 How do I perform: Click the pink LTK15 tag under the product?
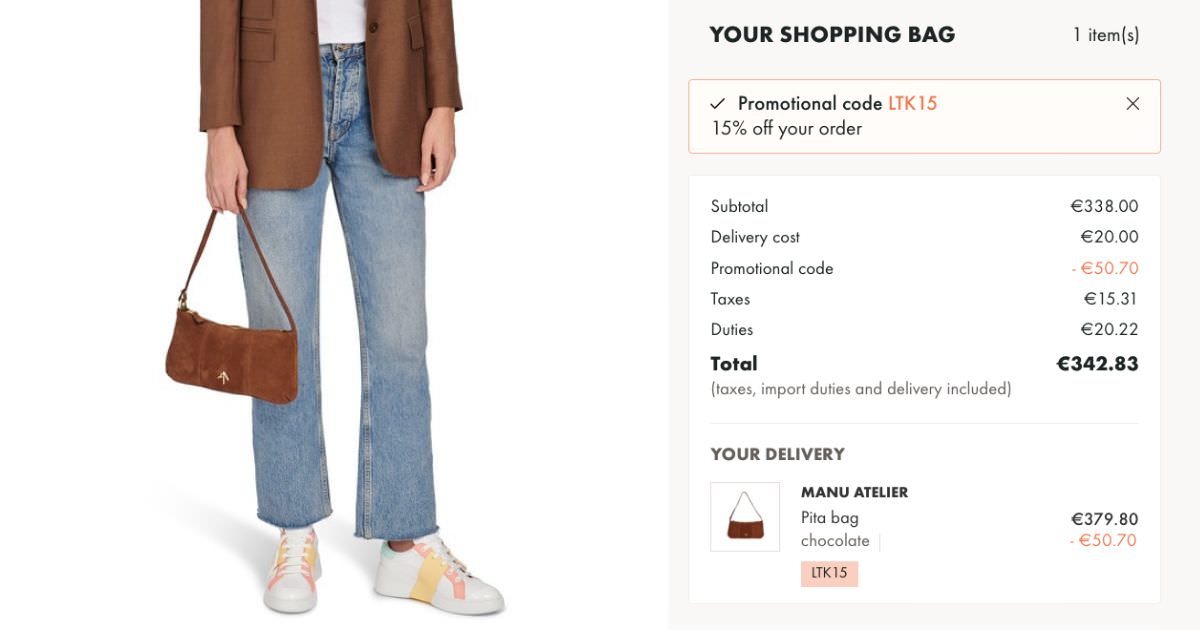829,573
